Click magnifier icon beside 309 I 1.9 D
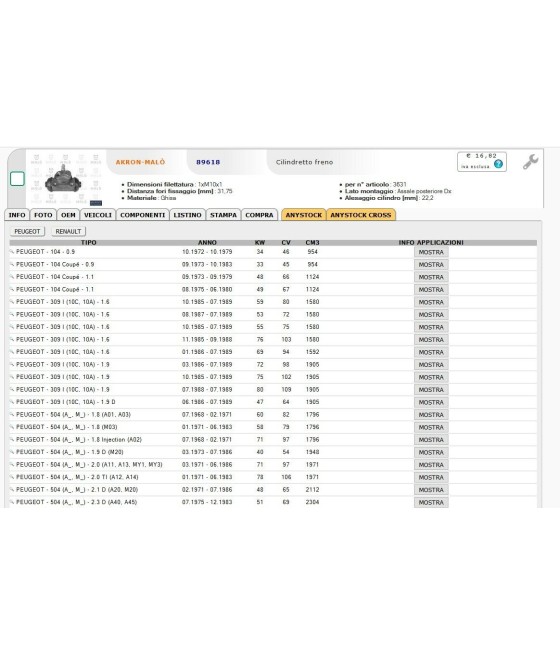Viewport: 560px width, 655px height. [12, 402]
